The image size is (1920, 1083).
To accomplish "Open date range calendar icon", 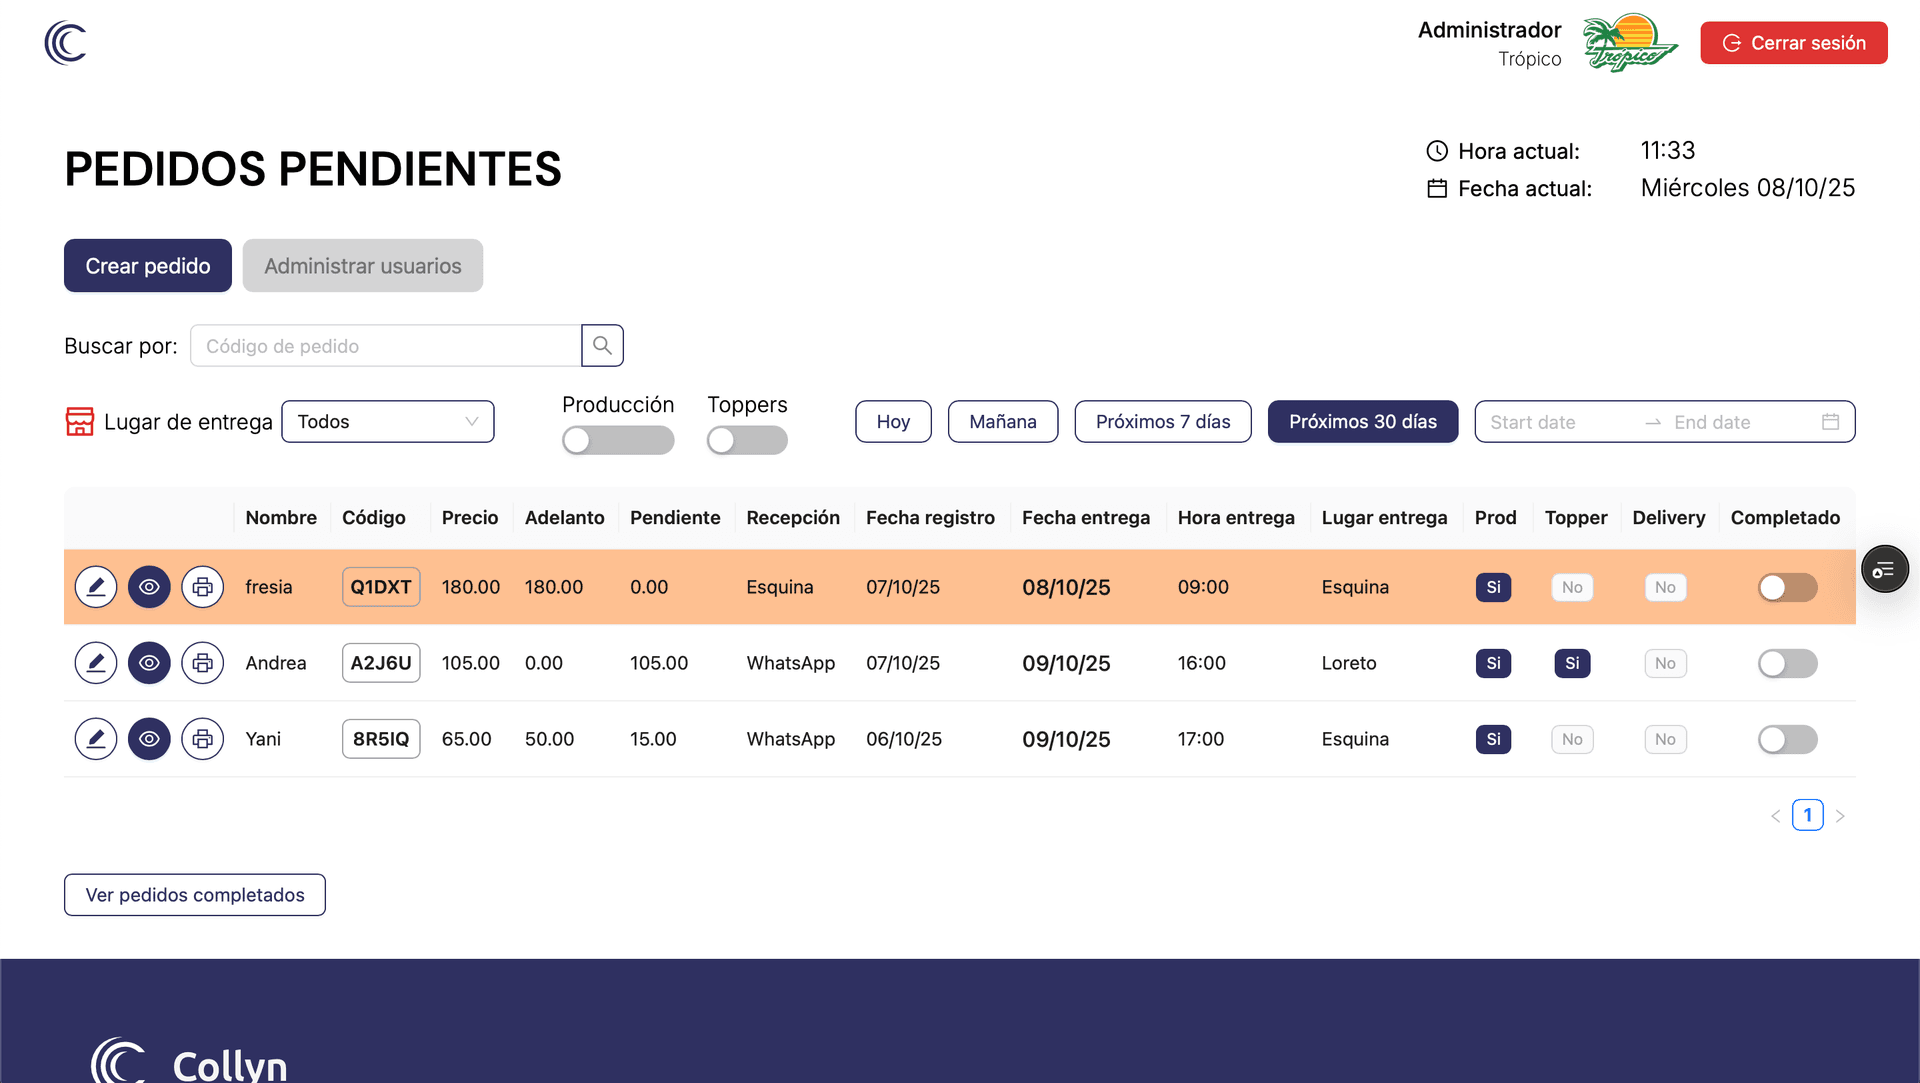I will [x=1830, y=422].
